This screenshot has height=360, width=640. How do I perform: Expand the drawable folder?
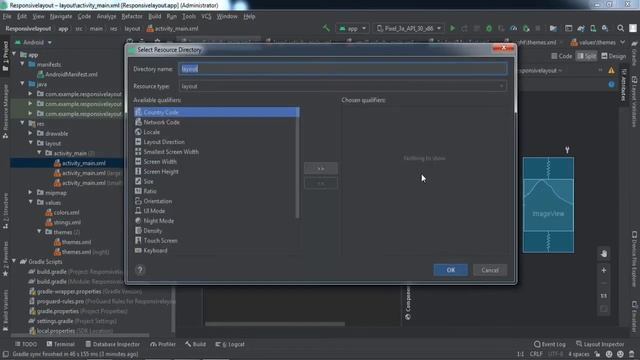[30, 133]
